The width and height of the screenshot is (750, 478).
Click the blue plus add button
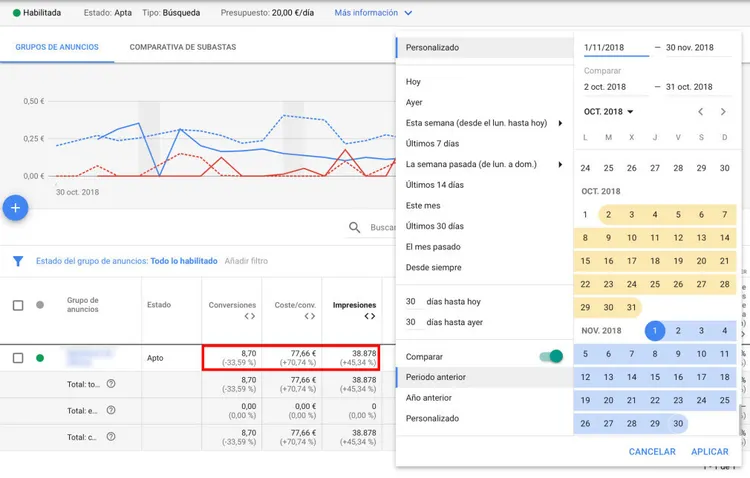point(15,208)
